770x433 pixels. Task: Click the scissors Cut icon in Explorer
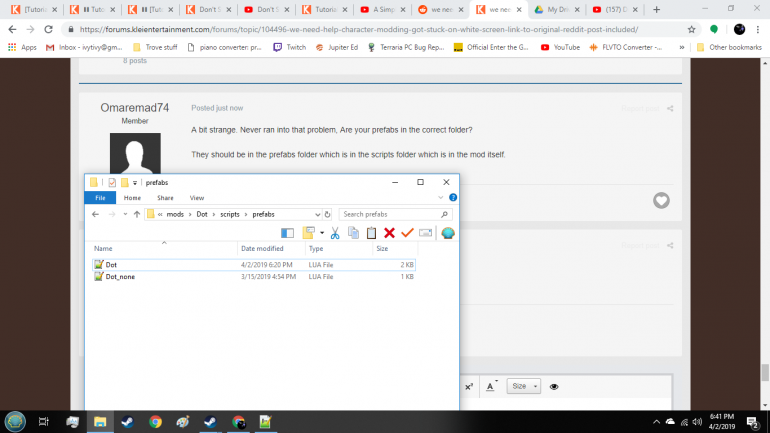click(335, 233)
